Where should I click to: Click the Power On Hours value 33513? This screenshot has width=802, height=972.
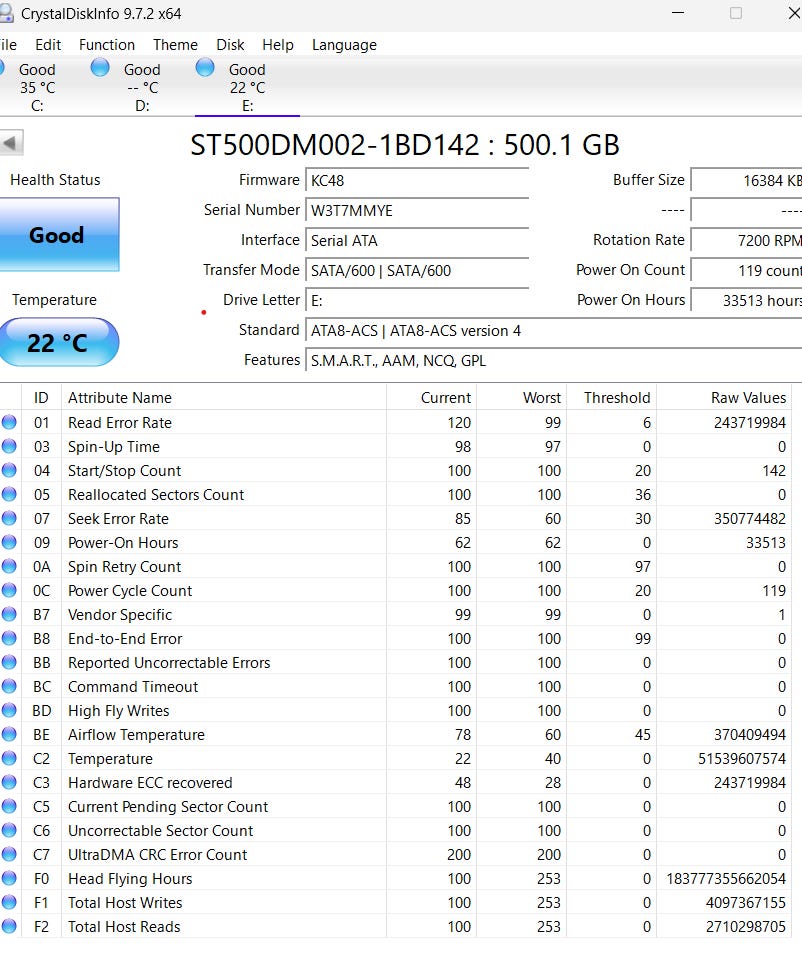click(746, 301)
